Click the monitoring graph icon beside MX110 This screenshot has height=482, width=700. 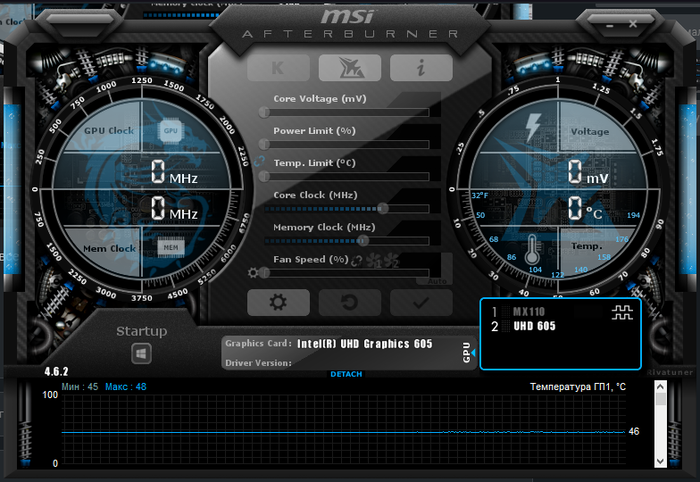pos(621,312)
